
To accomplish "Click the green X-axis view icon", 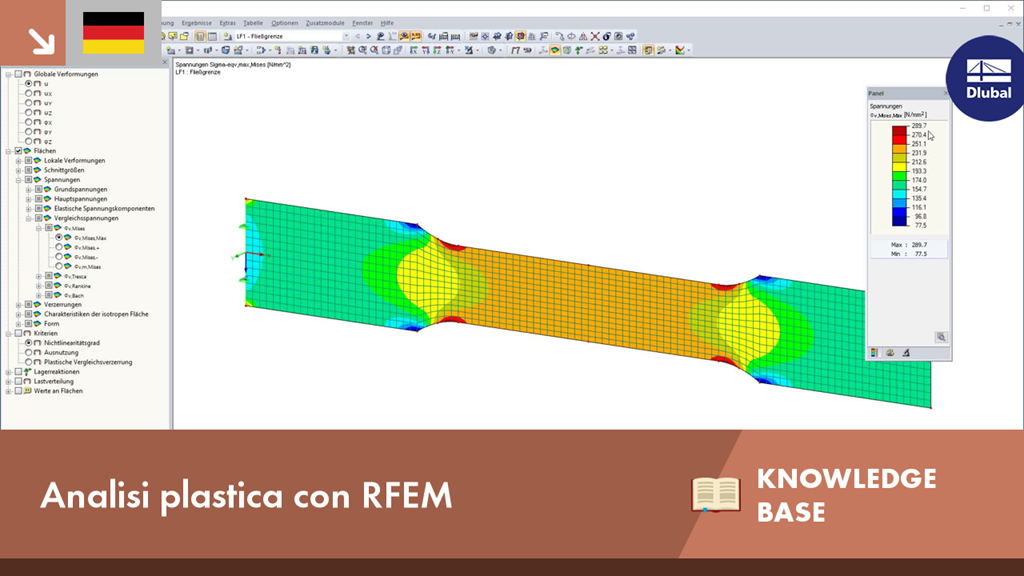I will 413,50.
